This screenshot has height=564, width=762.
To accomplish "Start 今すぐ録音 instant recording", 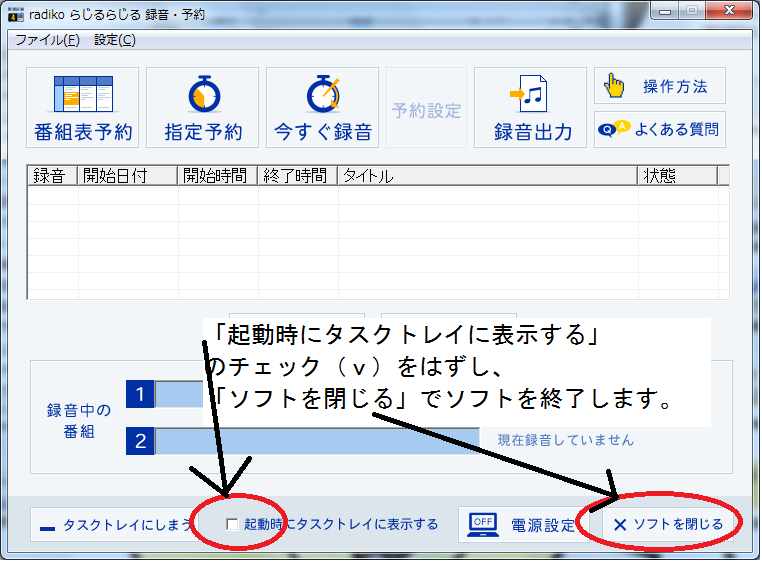I will pyautogui.click(x=323, y=108).
